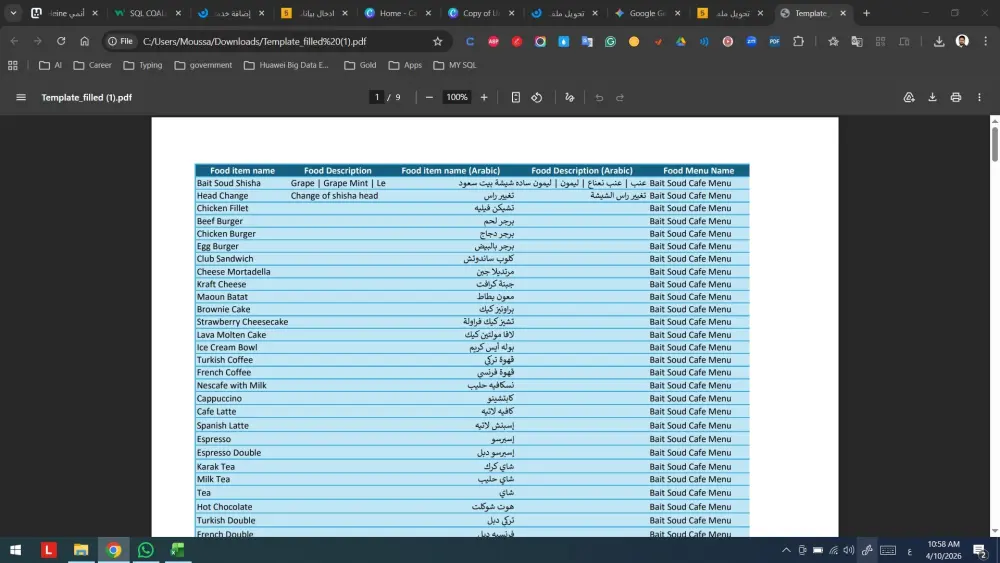Select the PDF draw annotation tool
This screenshot has height=563, width=1000.
pos(570,98)
